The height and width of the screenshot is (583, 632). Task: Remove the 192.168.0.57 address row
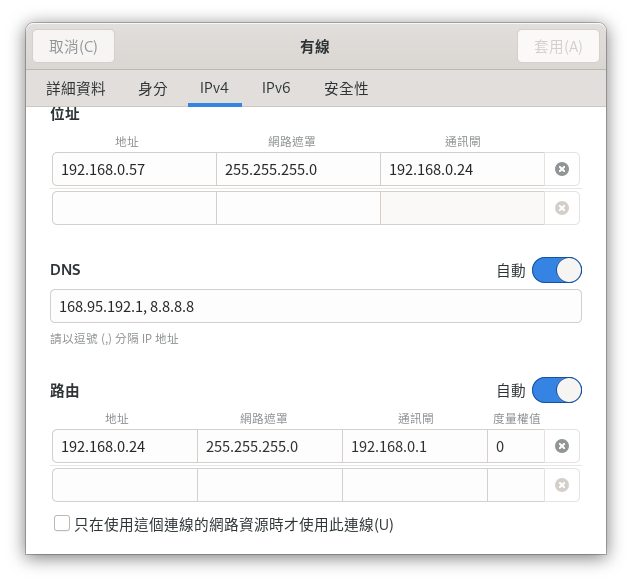click(561, 169)
